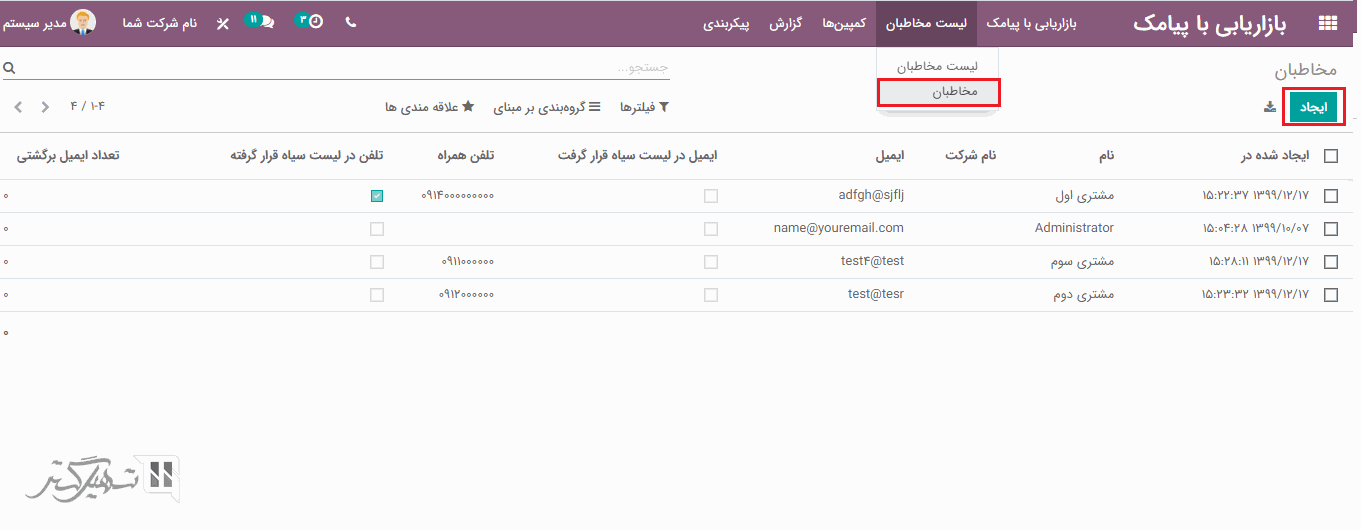Open the پیکربندی menu

tap(727, 22)
